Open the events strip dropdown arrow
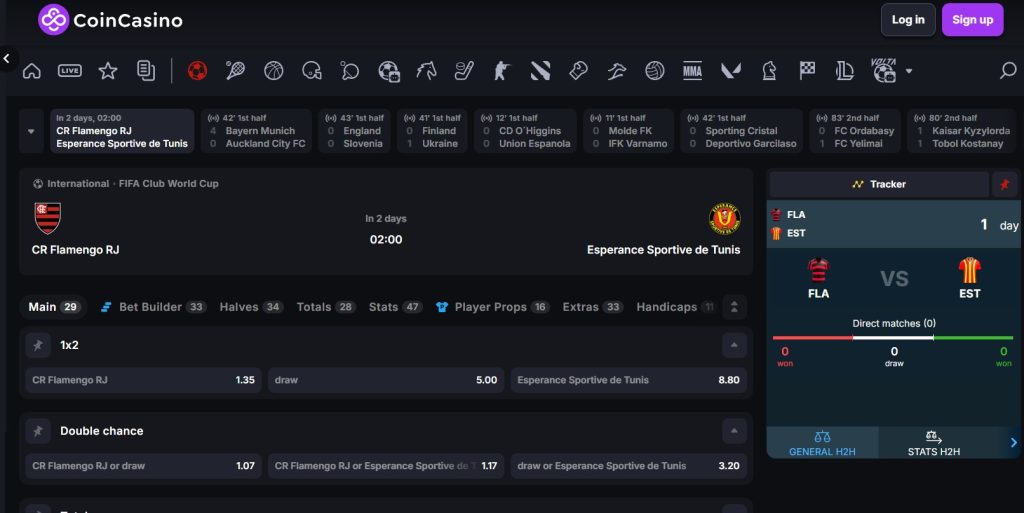The width and height of the screenshot is (1024, 513). pyautogui.click(x=31, y=131)
